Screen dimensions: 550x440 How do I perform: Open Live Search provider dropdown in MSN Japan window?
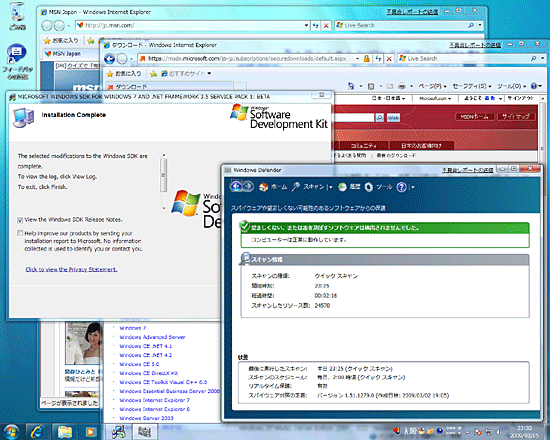tap(480, 25)
